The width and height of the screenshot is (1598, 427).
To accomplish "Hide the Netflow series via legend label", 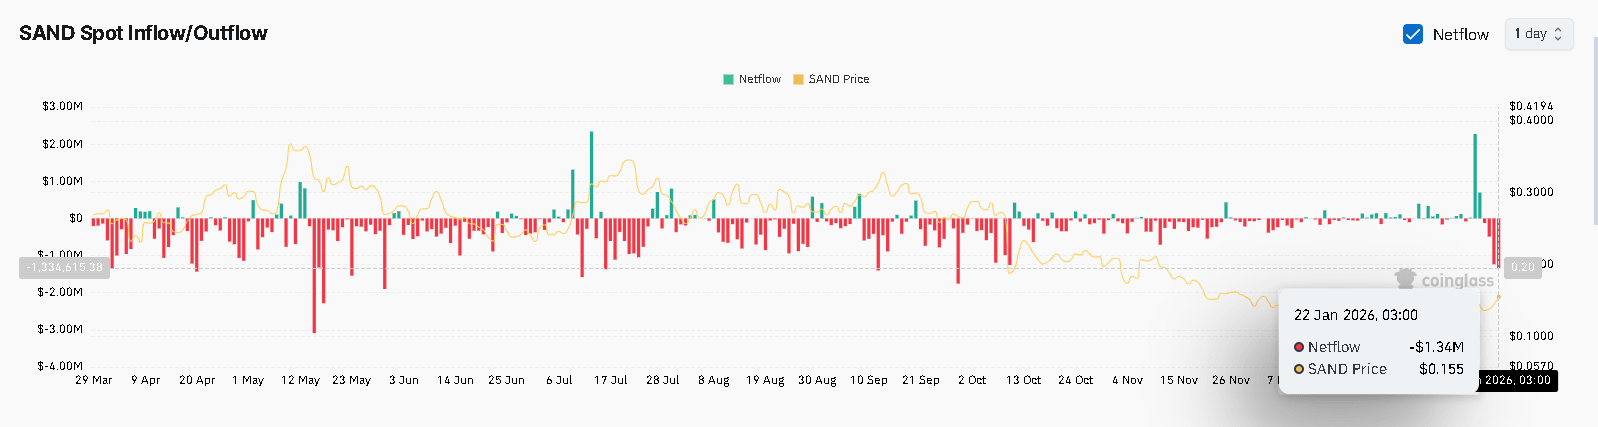I will pyautogui.click(x=759, y=79).
